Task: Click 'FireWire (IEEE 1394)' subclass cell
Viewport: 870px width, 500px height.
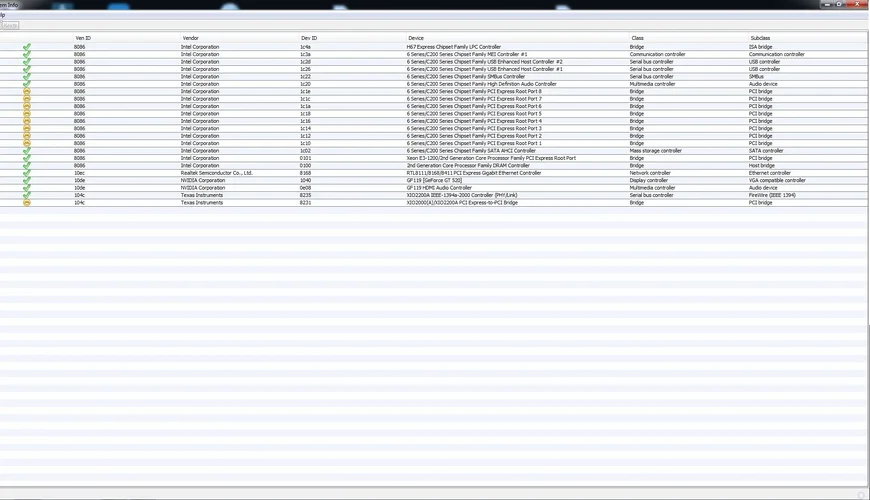Action: pyautogui.click(x=772, y=195)
